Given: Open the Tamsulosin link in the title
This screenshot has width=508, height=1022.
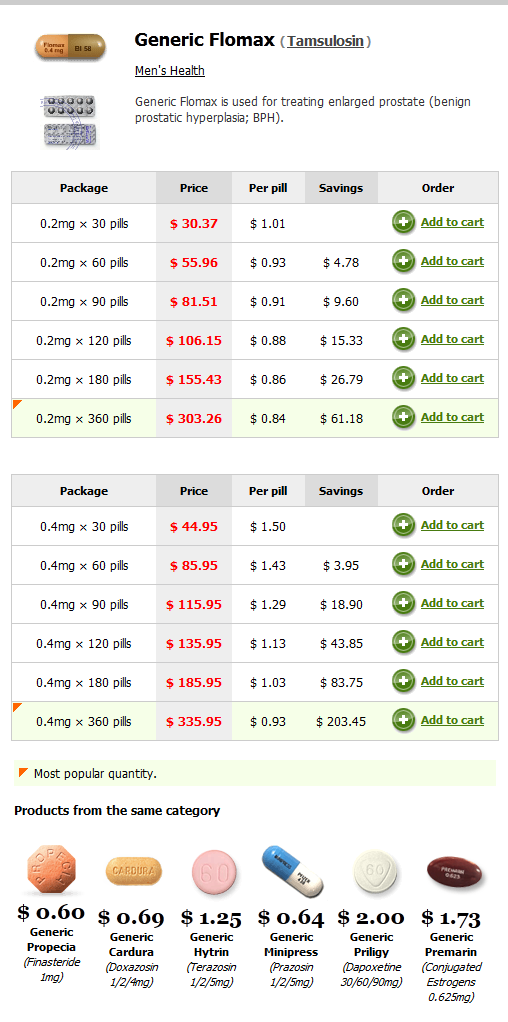Looking at the screenshot, I should 325,41.
